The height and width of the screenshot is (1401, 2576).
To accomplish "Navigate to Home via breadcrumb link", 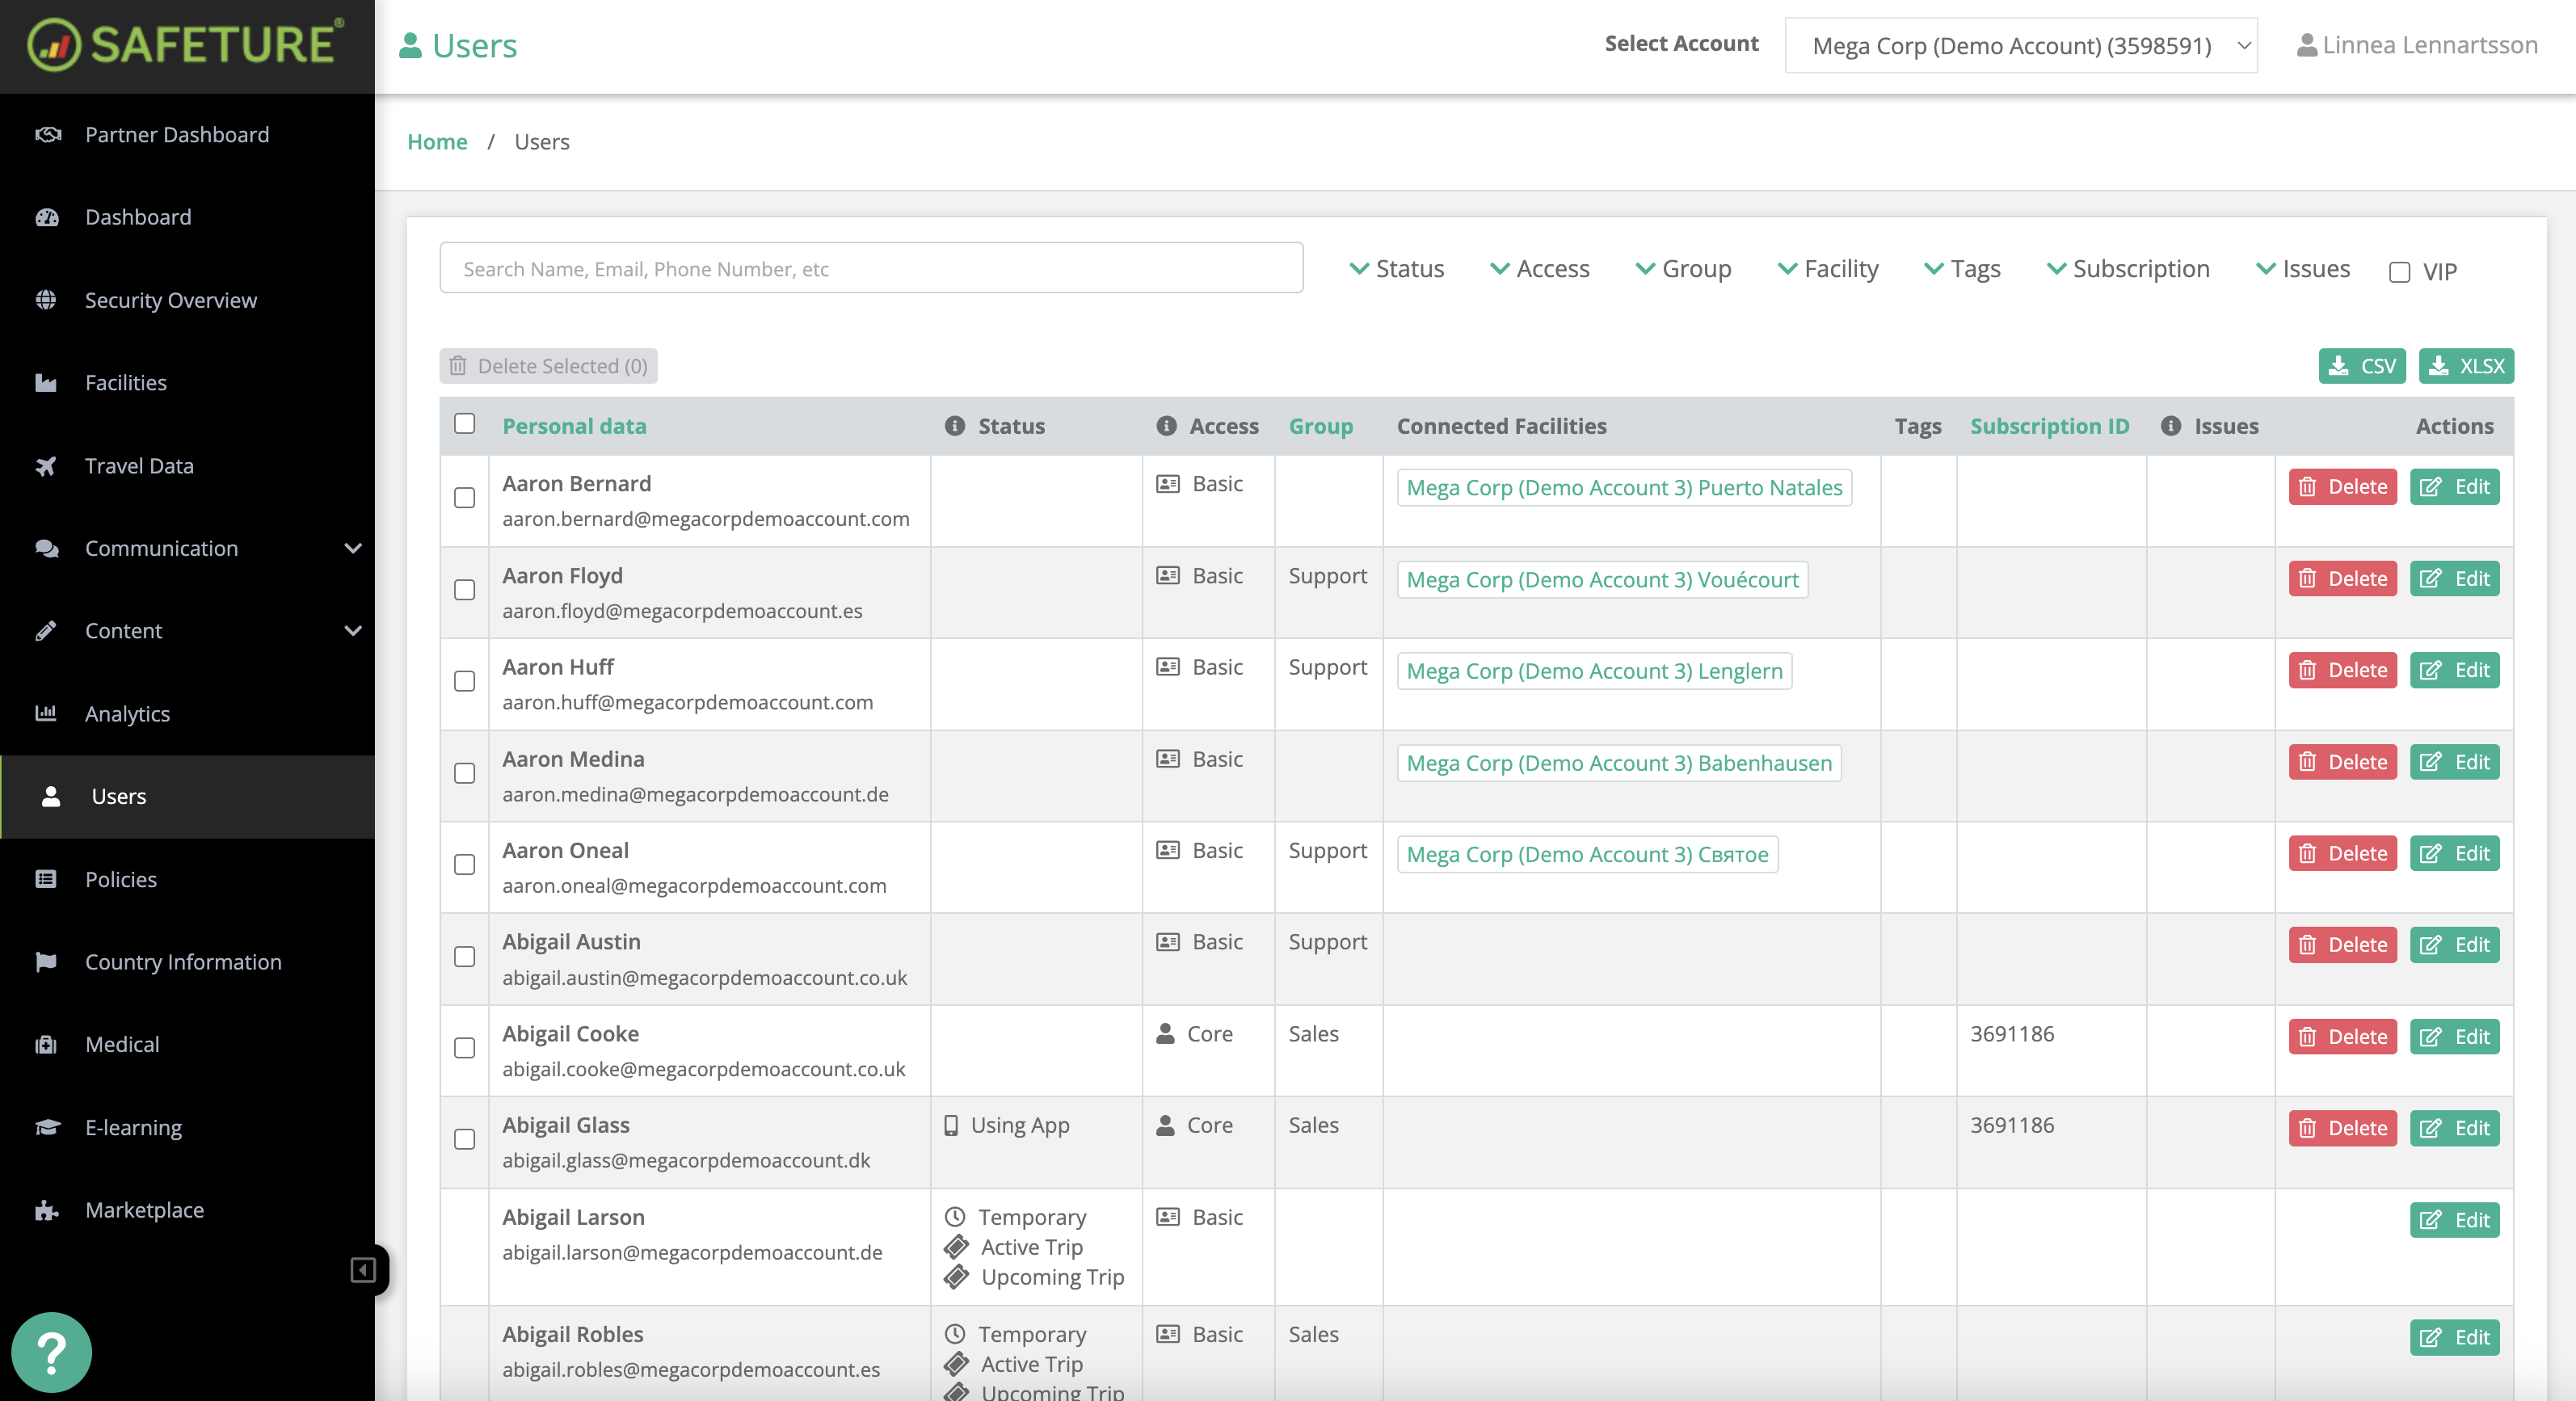I will [437, 141].
